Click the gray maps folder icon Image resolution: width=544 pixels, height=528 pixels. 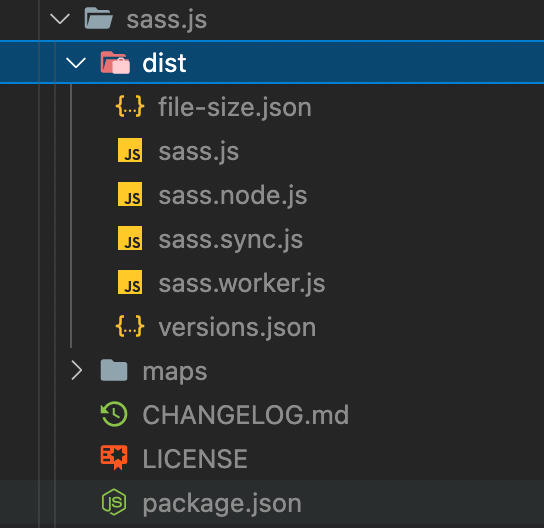114,370
